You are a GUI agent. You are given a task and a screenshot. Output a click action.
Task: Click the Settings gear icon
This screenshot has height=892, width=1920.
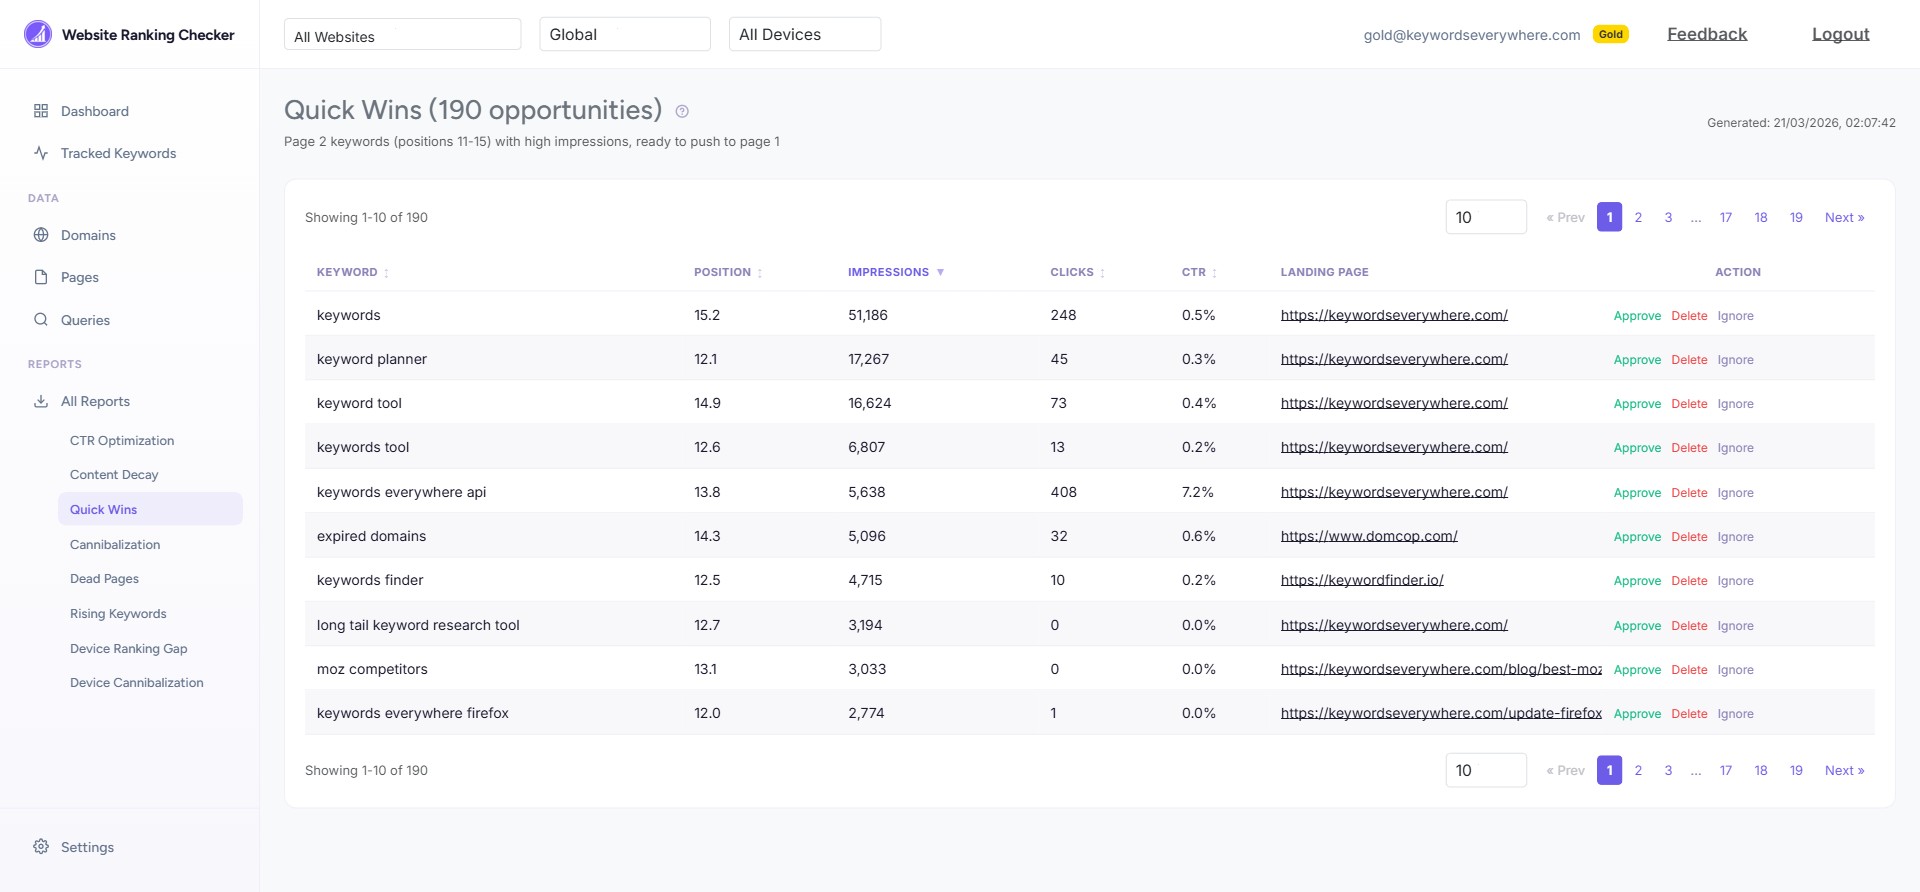[x=41, y=847]
